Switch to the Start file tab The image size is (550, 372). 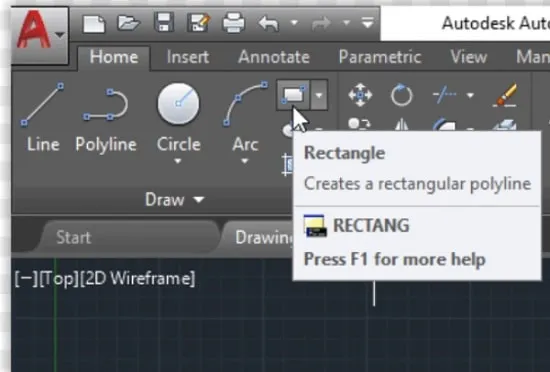coord(74,237)
